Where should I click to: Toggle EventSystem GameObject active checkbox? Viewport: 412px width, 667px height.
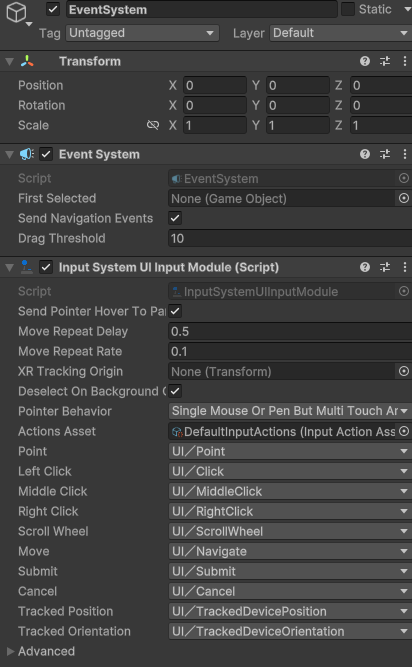[53, 9]
